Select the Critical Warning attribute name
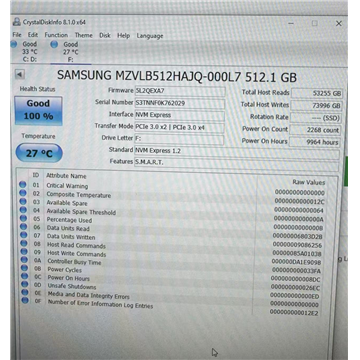 pos(67,186)
